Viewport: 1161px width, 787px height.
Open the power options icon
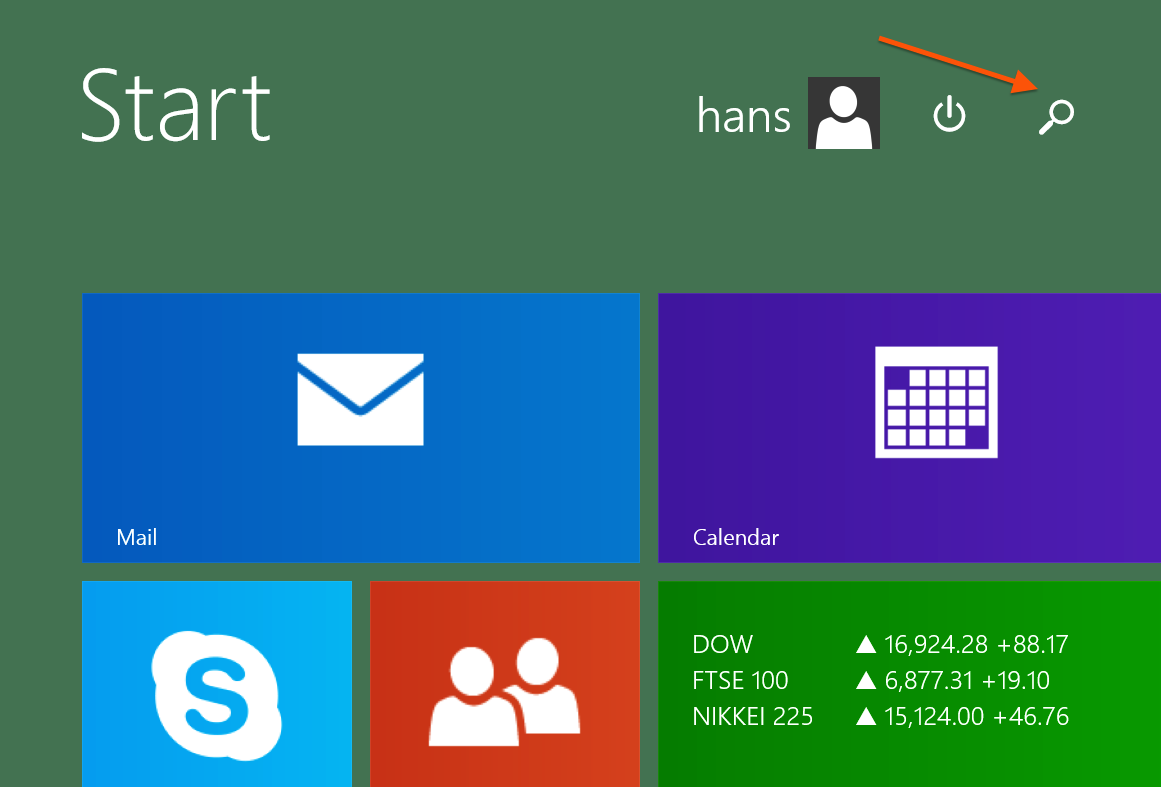(x=949, y=115)
